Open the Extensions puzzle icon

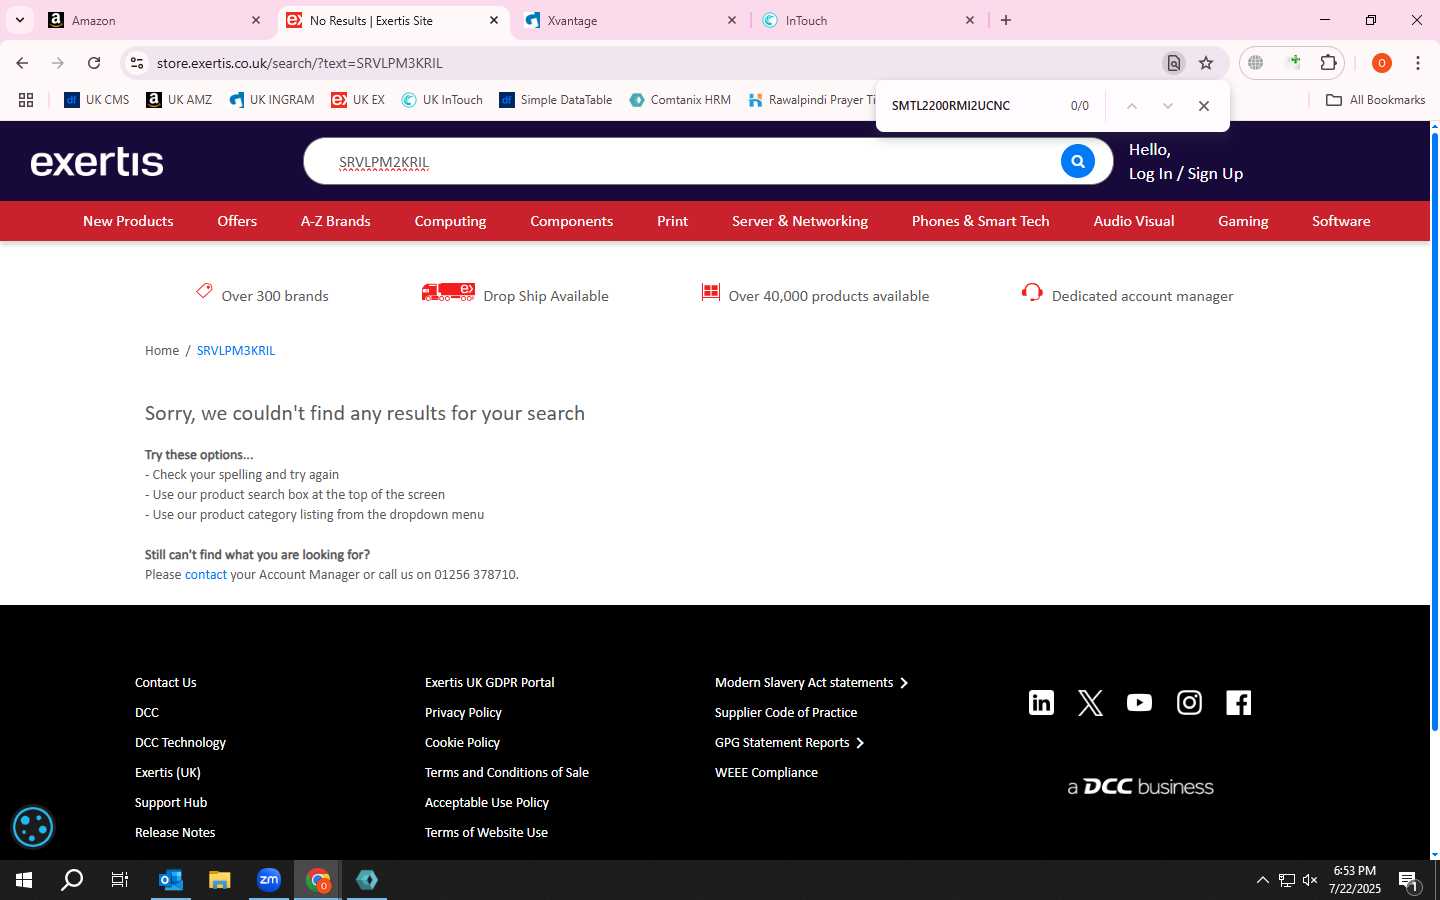tap(1328, 63)
